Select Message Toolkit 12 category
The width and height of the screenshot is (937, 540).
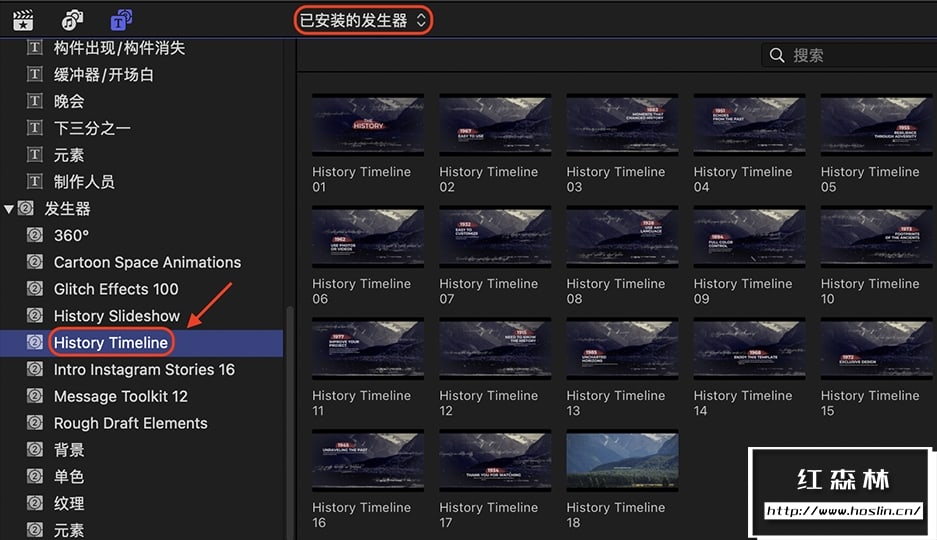[121, 397]
